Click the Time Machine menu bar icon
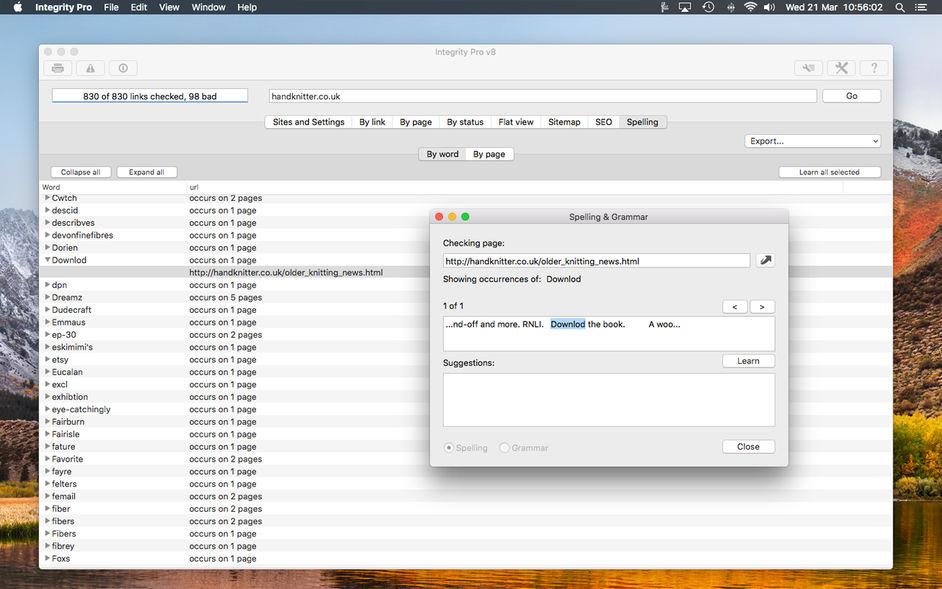Screen dimensions: 942x589 pyautogui.click(x=708, y=7)
